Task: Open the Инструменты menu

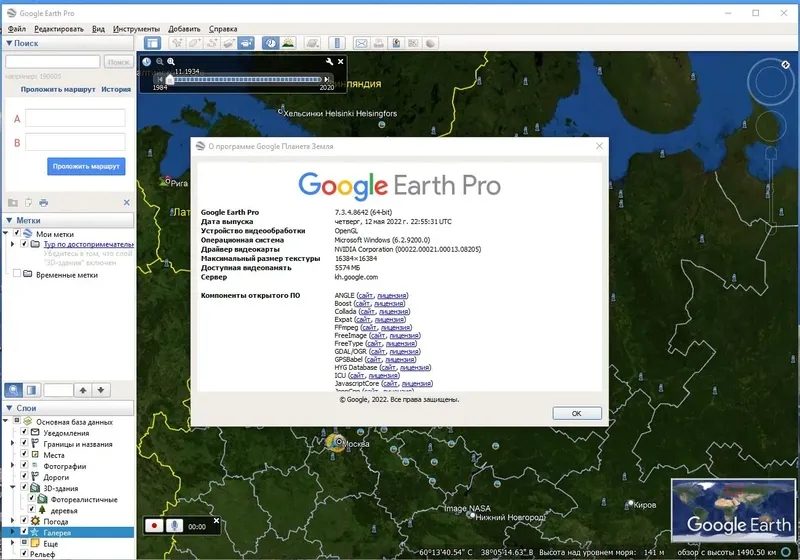Action: pos(136,29)
